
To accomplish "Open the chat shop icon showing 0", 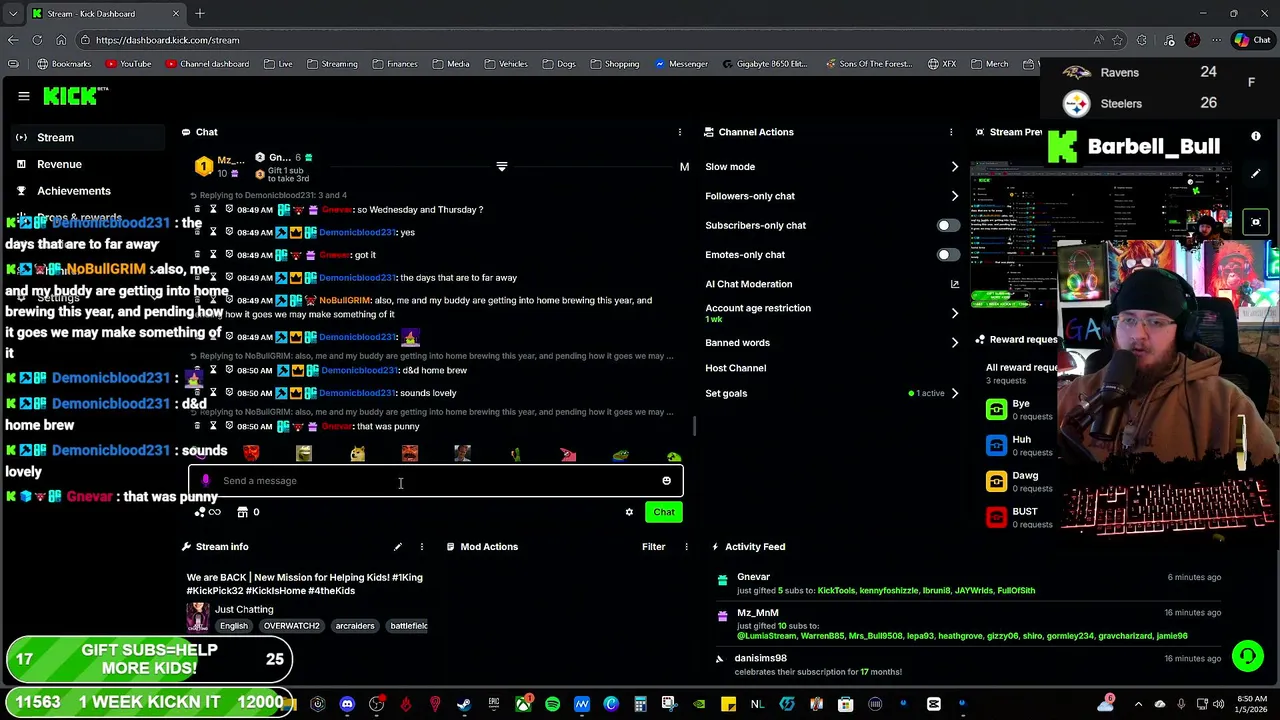I will pyautogui.click(x=242, y=512).
